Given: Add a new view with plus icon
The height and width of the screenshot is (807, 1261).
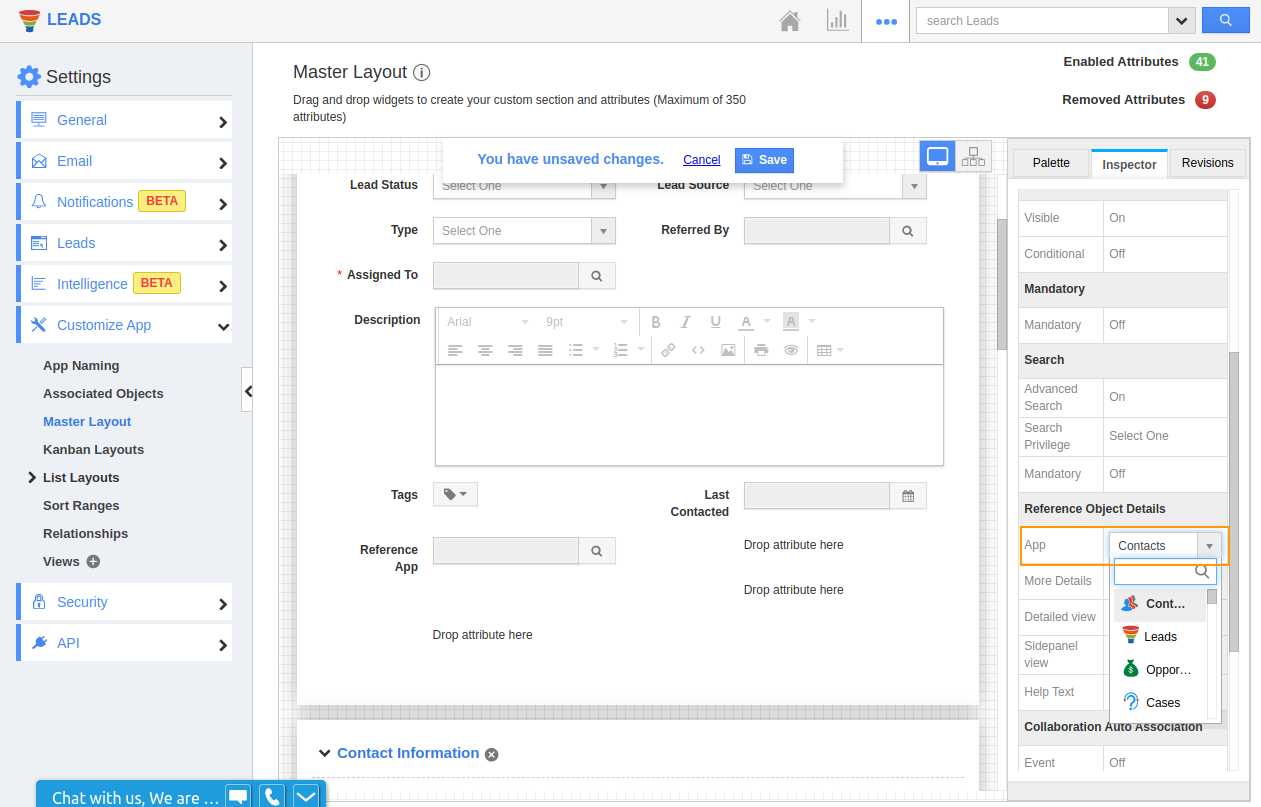Looking at the screenshot, I should pyautogui.click(x=93, y=562).
